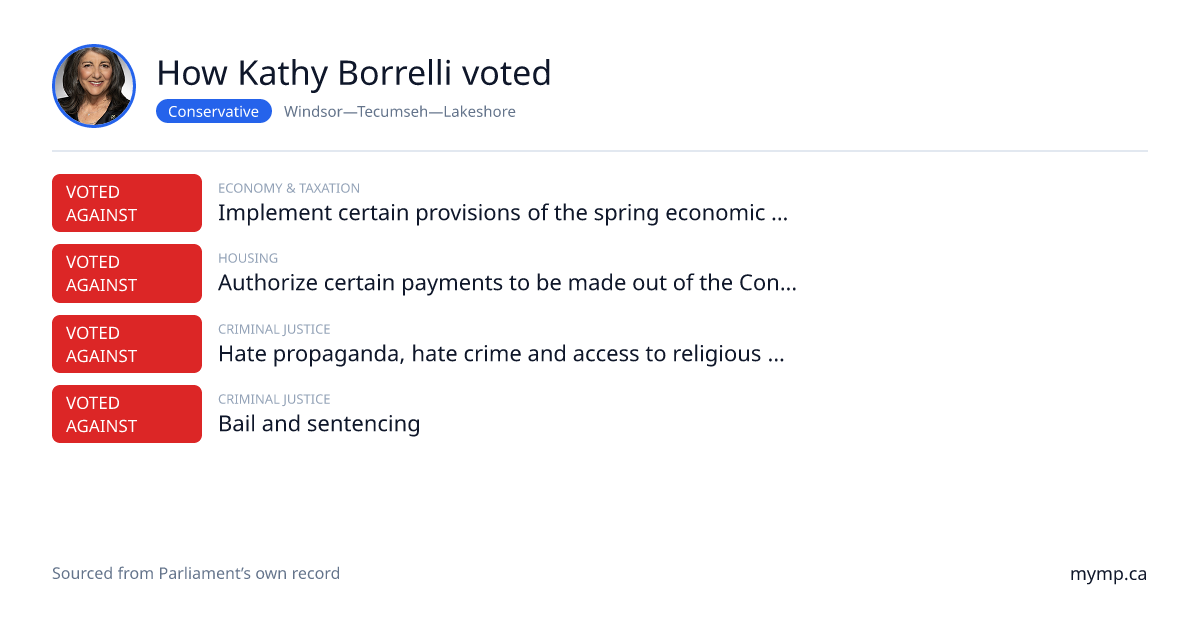
Task: Click "Sourced from Parliament's own record" text
Action: (196, 574)
